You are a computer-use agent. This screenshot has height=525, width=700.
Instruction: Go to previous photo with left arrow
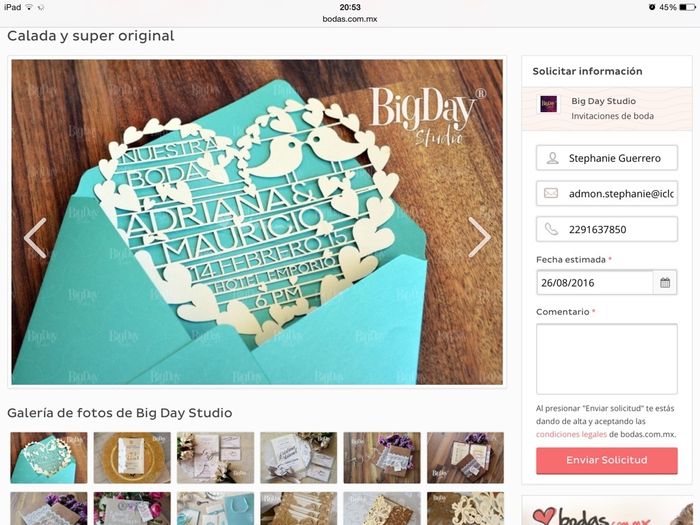coord(35,238)
